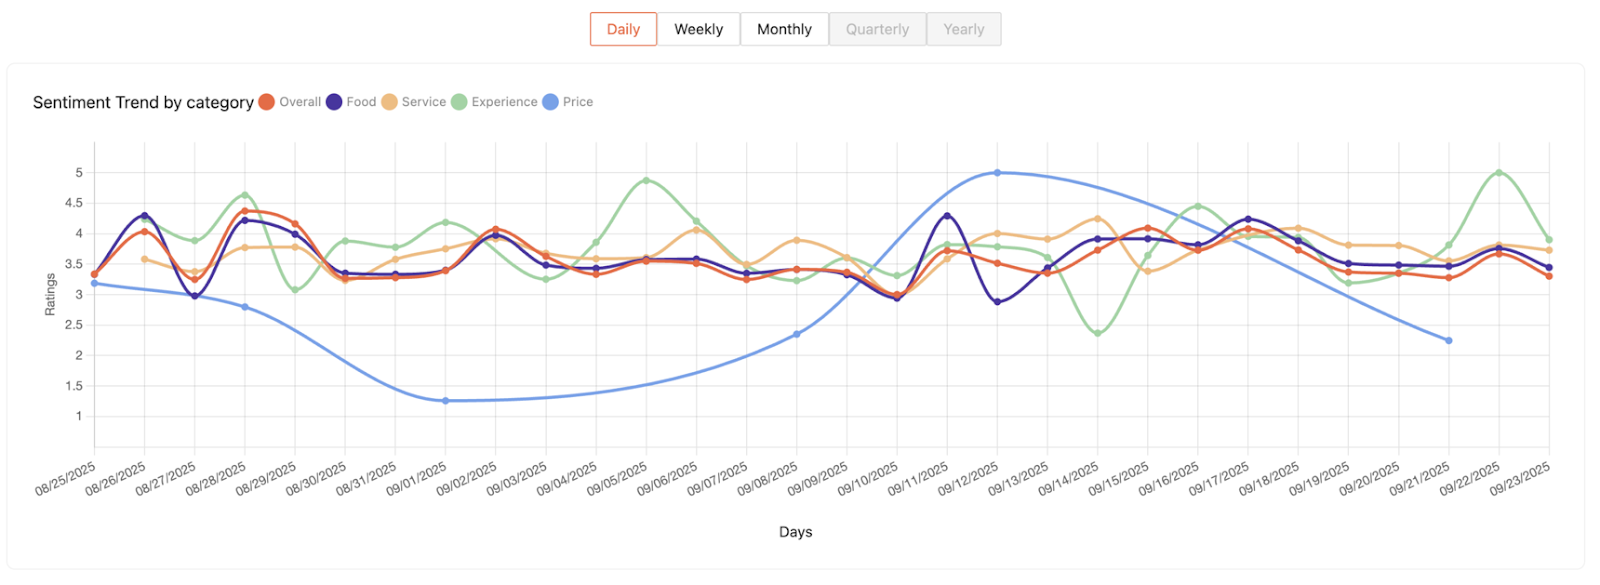The image size is (1600, 585).
Task: Click the light blue Price legend circle
Action: tap(550, 102)
